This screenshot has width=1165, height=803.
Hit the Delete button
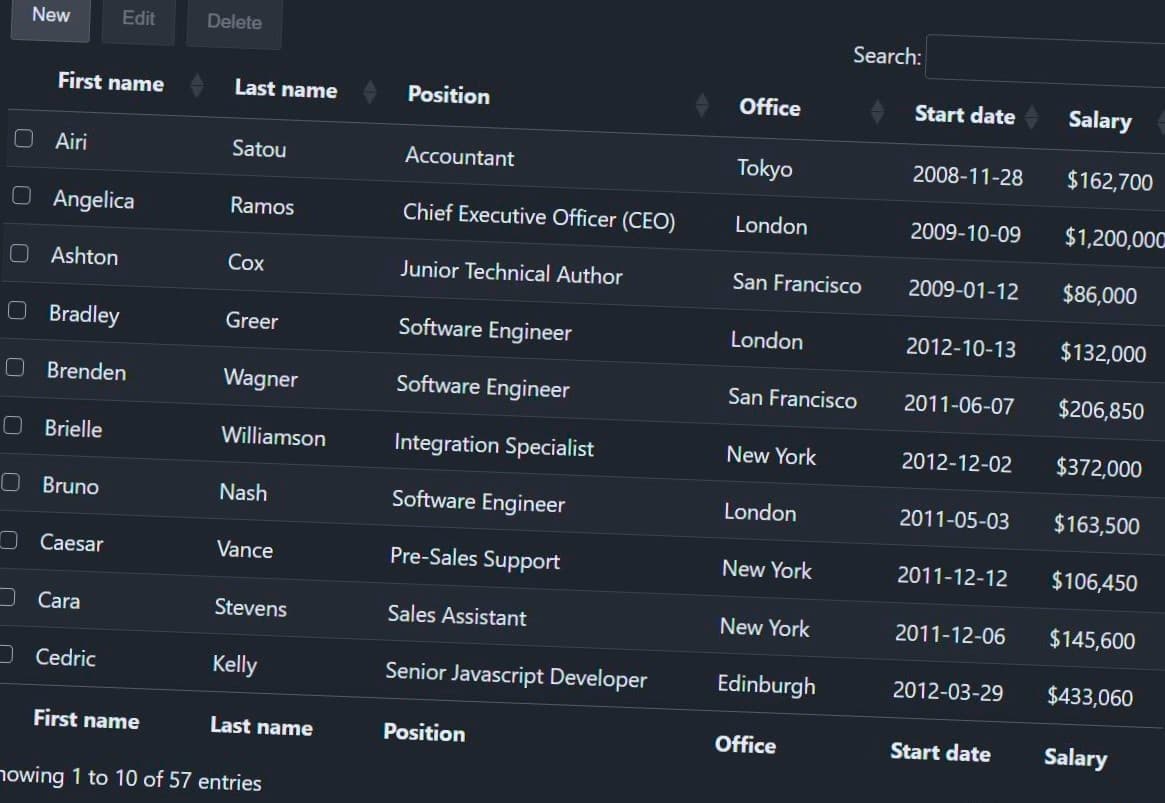point(234,22)
